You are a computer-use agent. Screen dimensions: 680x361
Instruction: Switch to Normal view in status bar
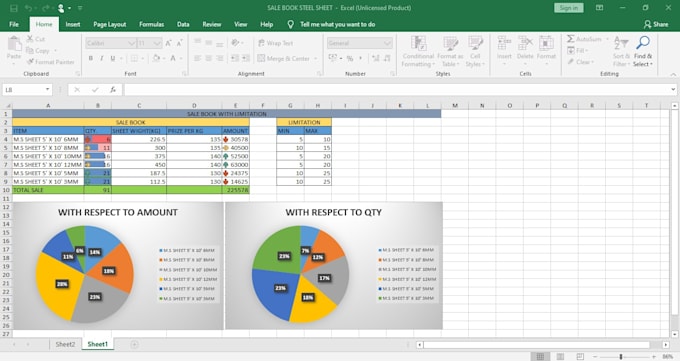540,356
